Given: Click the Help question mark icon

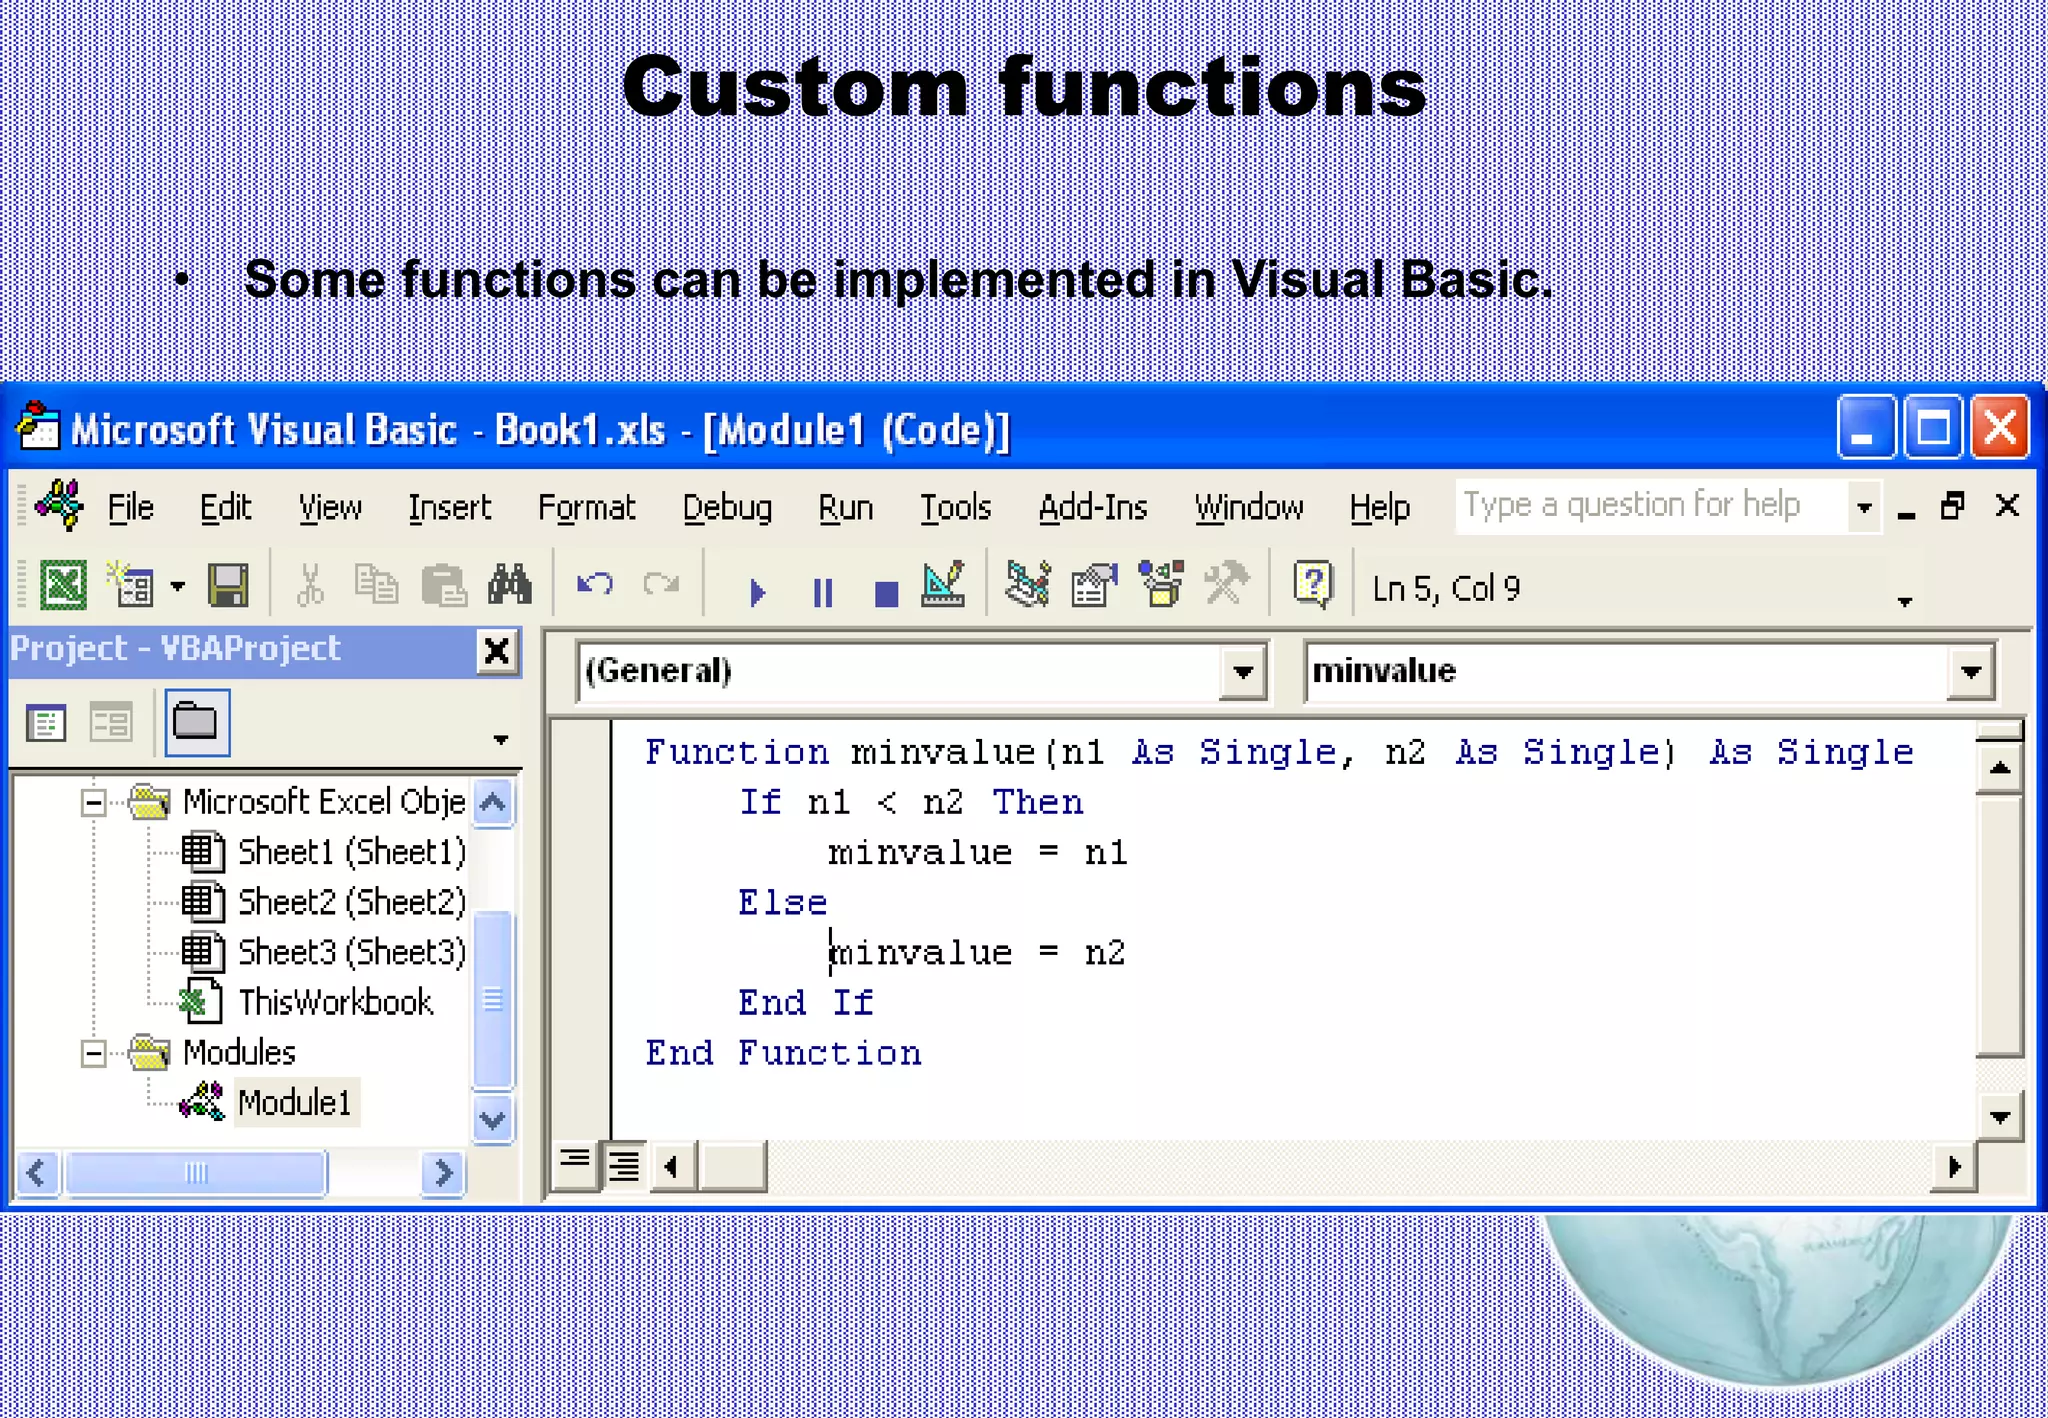Looking at the screenshot, I should pyautogui.click(x=1312, y=585).
